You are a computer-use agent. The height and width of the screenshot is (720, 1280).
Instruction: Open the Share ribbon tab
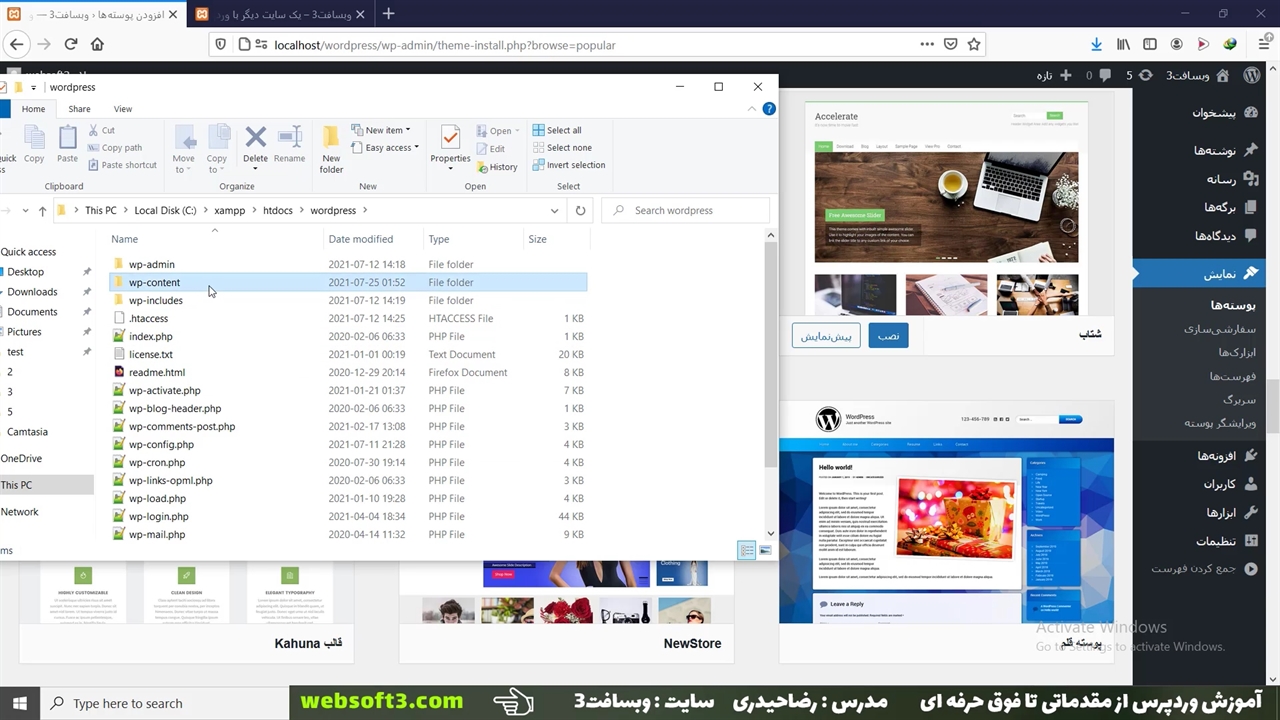[79, 109]
